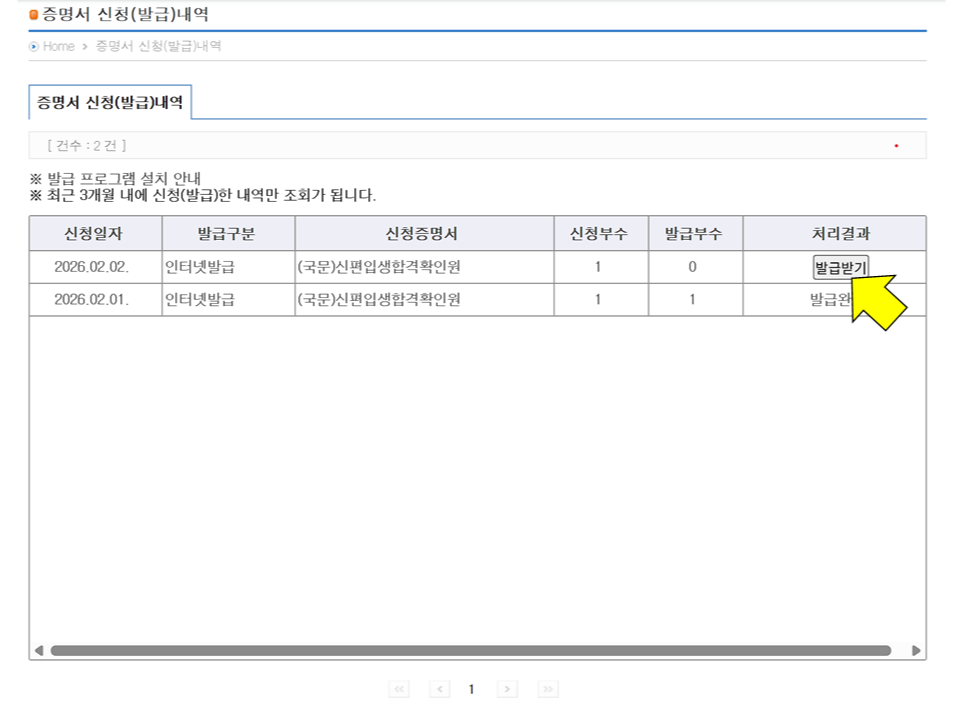Go to previous page arrow
This screenshot has width=957, height=712.
(x=439, y=689)
